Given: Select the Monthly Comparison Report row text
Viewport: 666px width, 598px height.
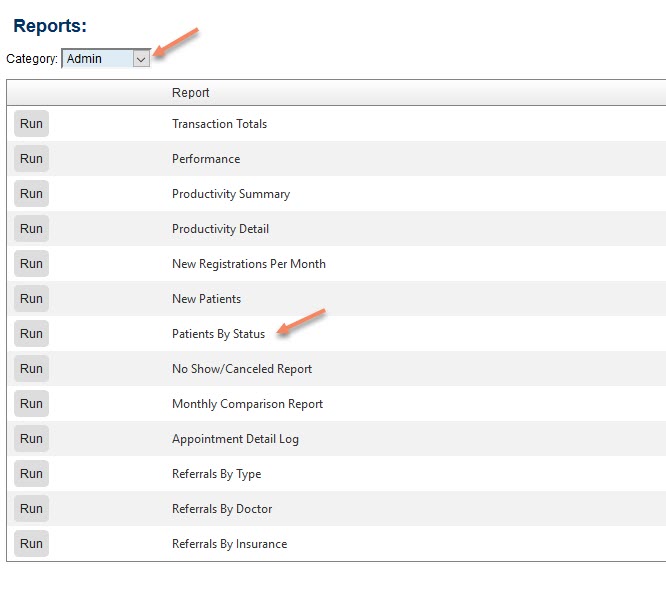Looking at the screenshot, I should (247, 404).
